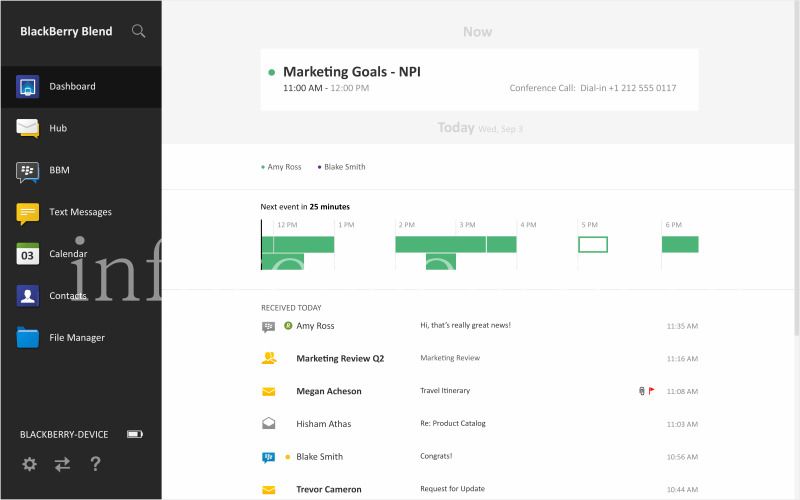
Task: Click the BBM icon beside Amy Ross
Action: coord(268,327)
